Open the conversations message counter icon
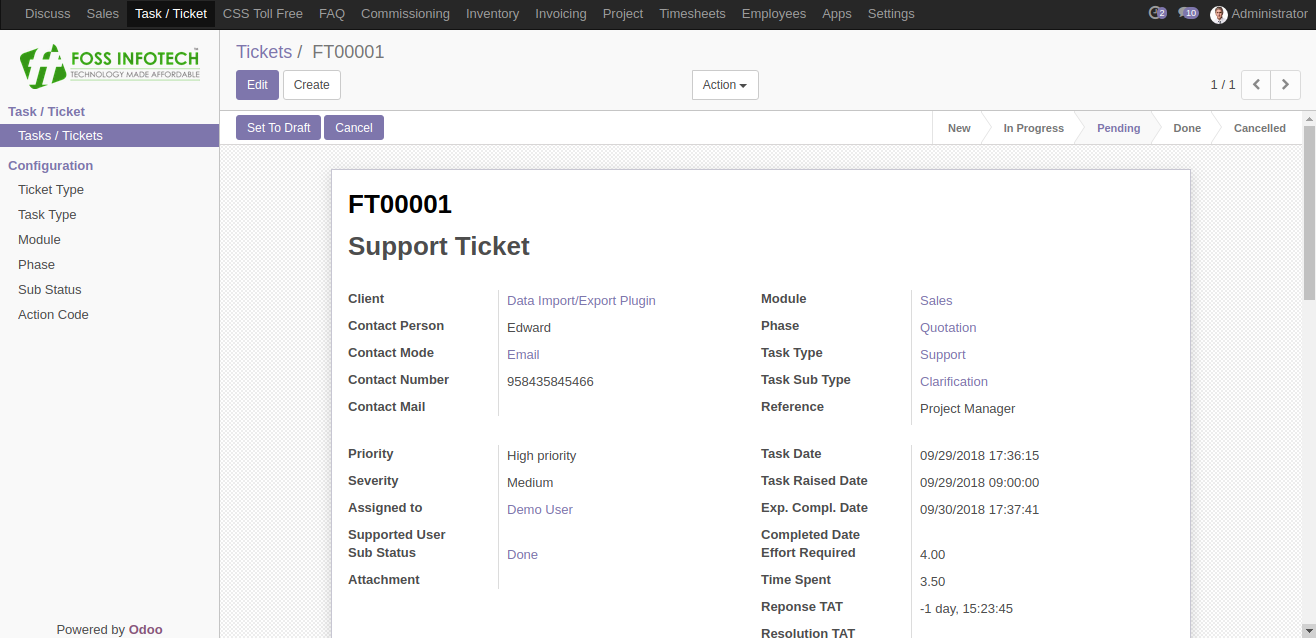 (x=1188, y=13)
